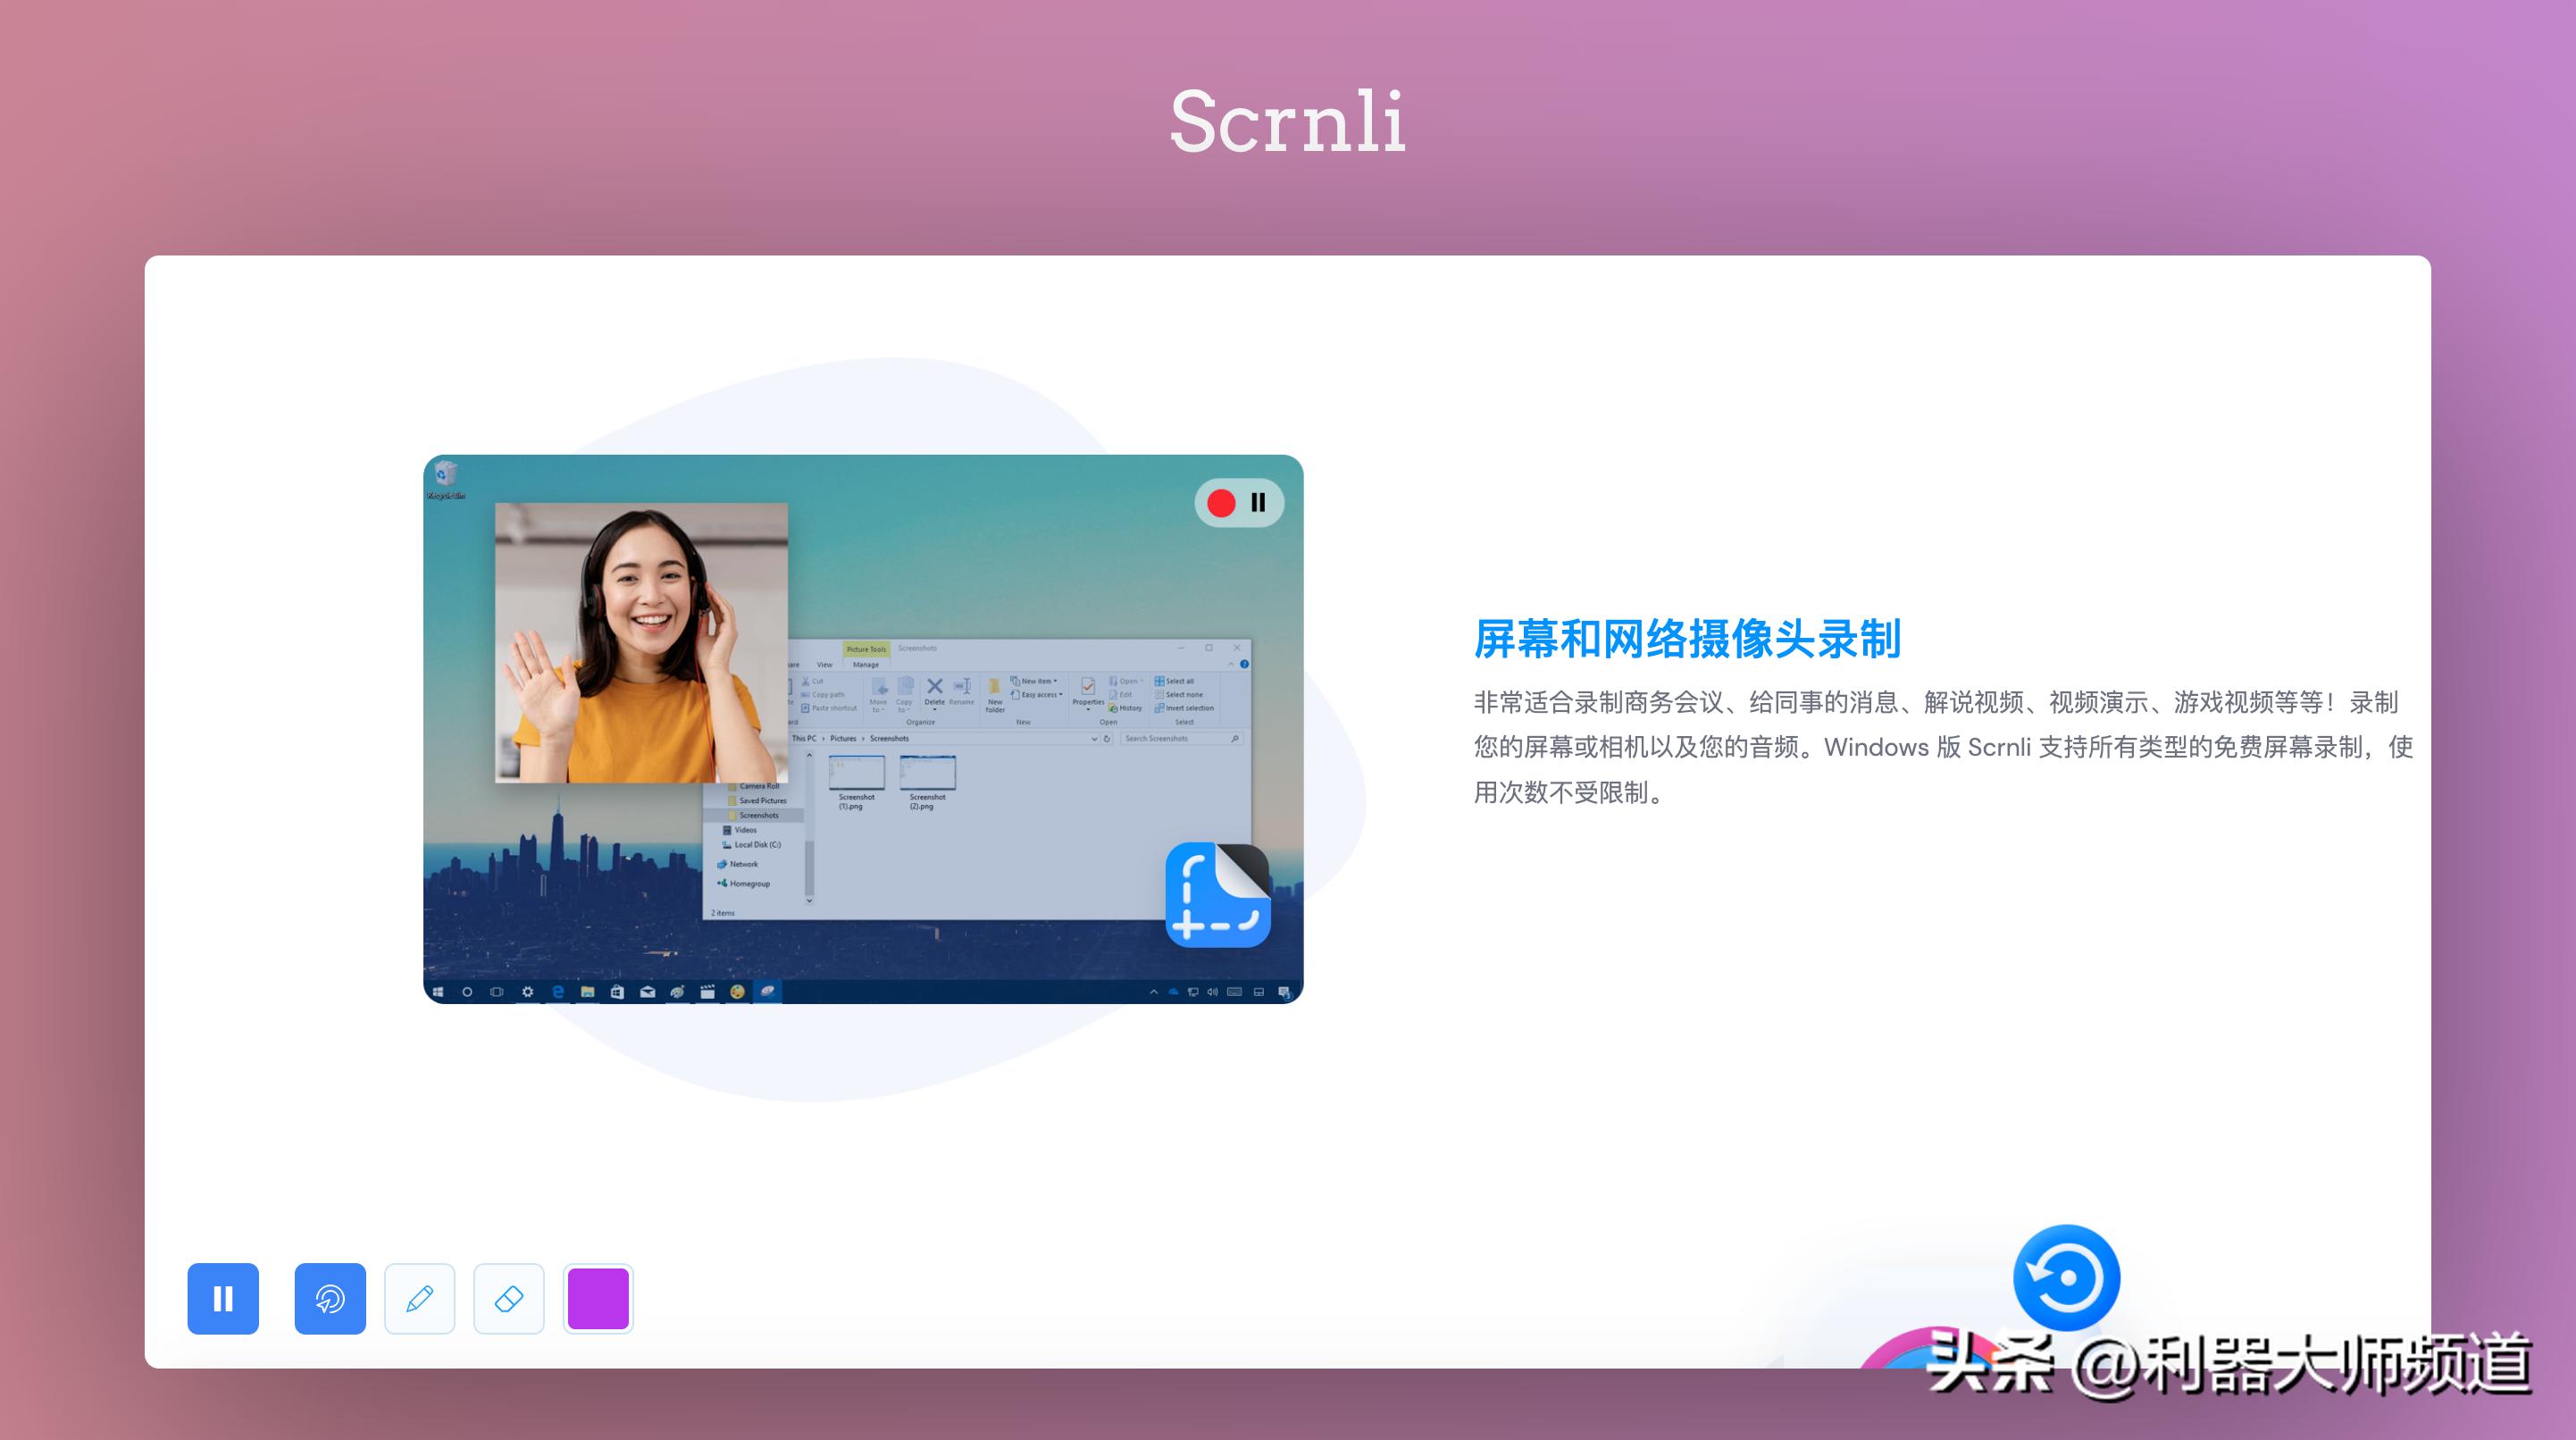Click the blue circular restore arrow icon

pyautogui.click(x=2066, y=1277)
